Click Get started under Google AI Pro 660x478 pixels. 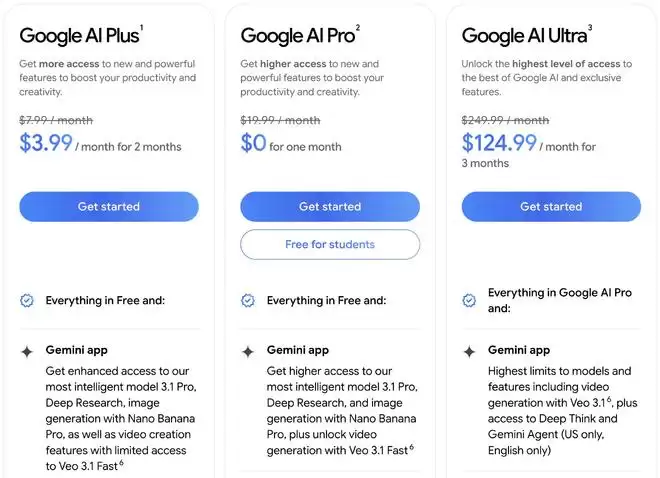click(x=330, y=207)
